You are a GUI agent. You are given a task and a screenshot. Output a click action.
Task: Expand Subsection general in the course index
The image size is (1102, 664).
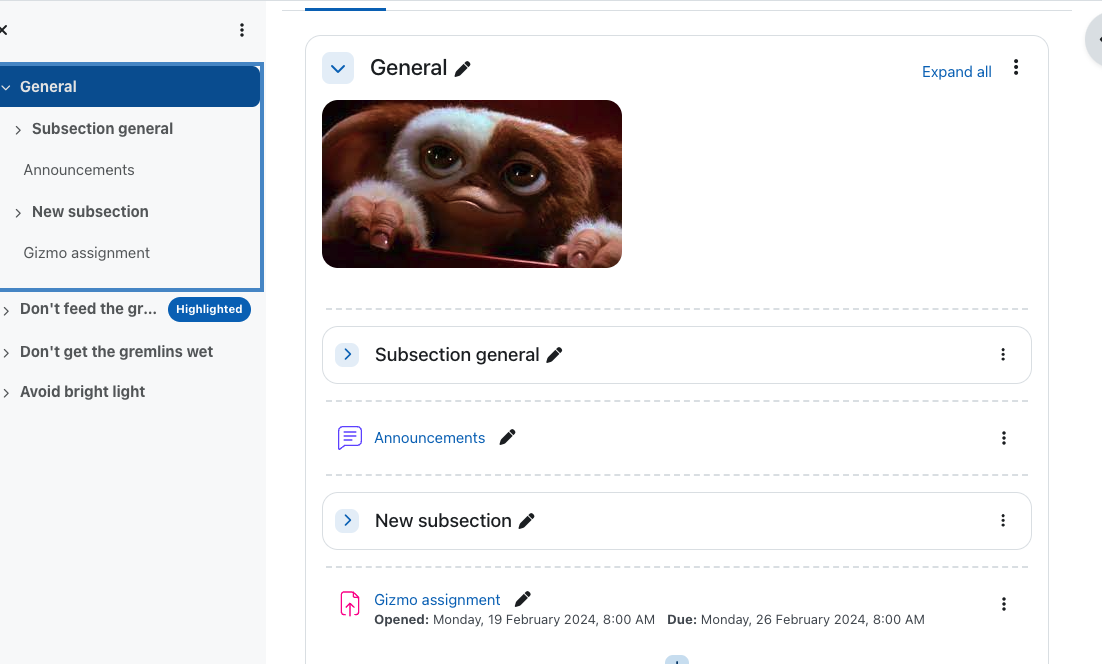18,130
